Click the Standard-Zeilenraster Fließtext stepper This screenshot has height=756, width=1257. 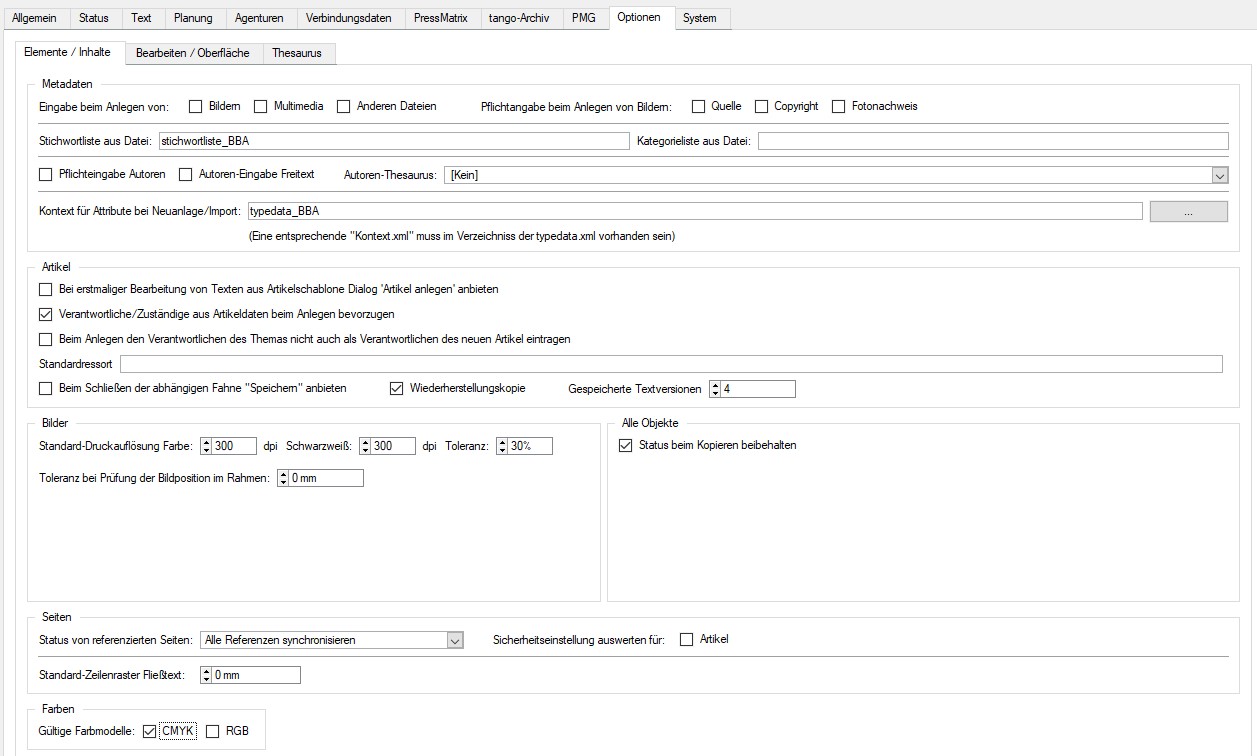tap(206, 675)
